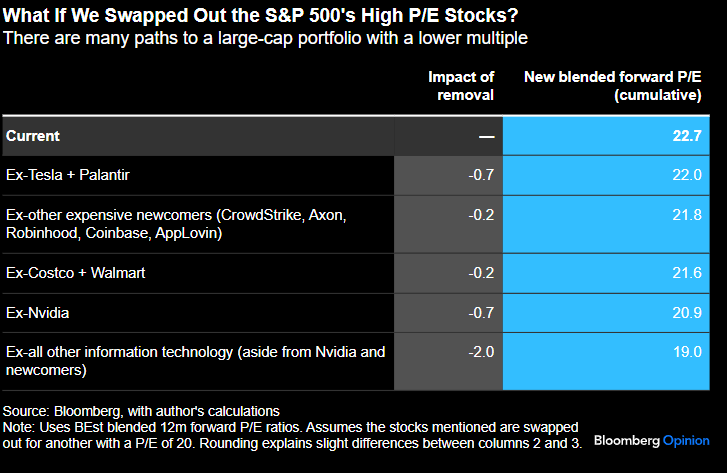Click the subtitle about large-cap portfolio paths
727x473 pixels.
265,38
